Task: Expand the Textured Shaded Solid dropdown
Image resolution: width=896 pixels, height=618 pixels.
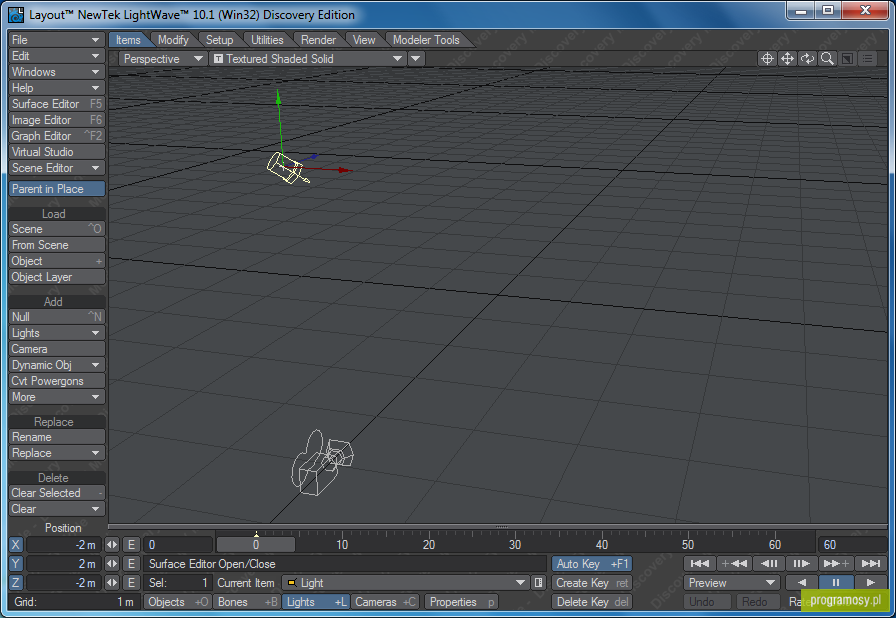Action: 308,58
